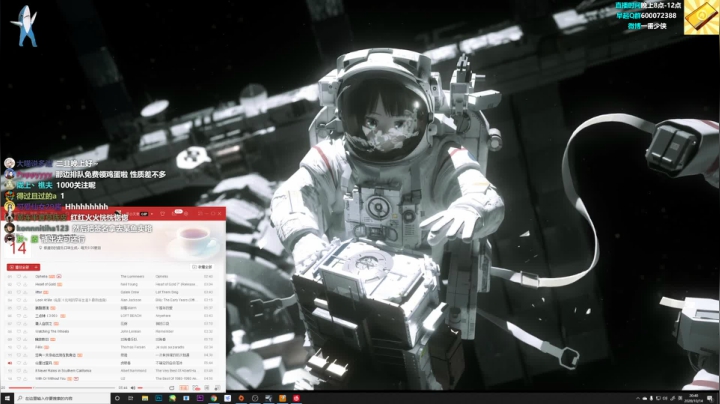Screen dimensions: 720x404
Task: Click the Collect All button in player
Action: tap(202, 267)
